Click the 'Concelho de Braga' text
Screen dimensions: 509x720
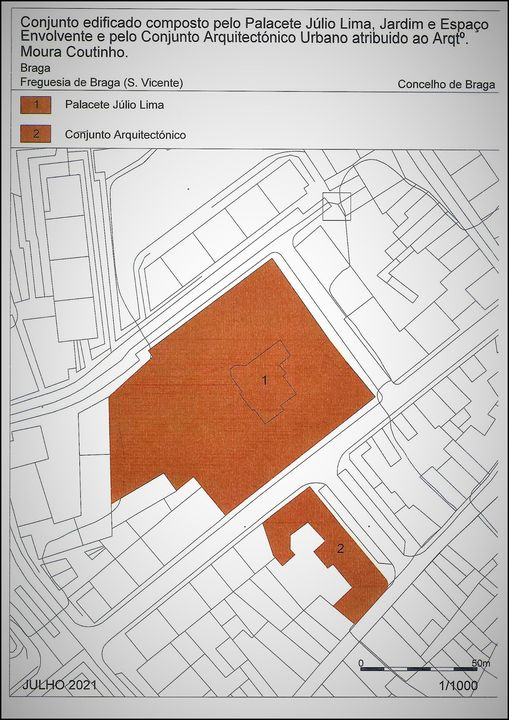coord(447,84)
